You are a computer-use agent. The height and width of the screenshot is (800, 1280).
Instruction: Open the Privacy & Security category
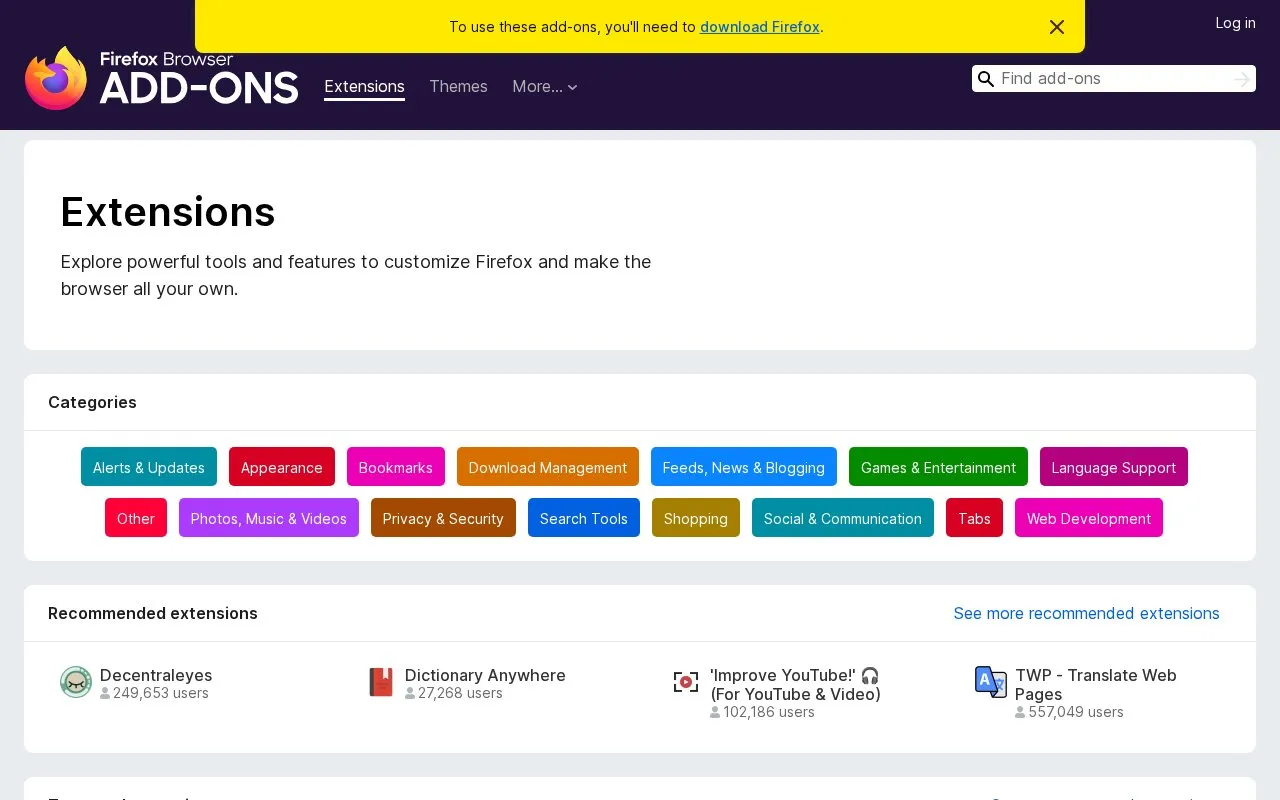443,518
